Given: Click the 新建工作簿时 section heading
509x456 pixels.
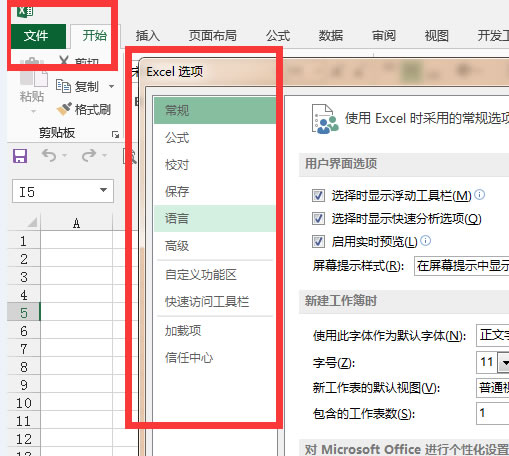Looking at the screenshot, I should pos(341,301).
